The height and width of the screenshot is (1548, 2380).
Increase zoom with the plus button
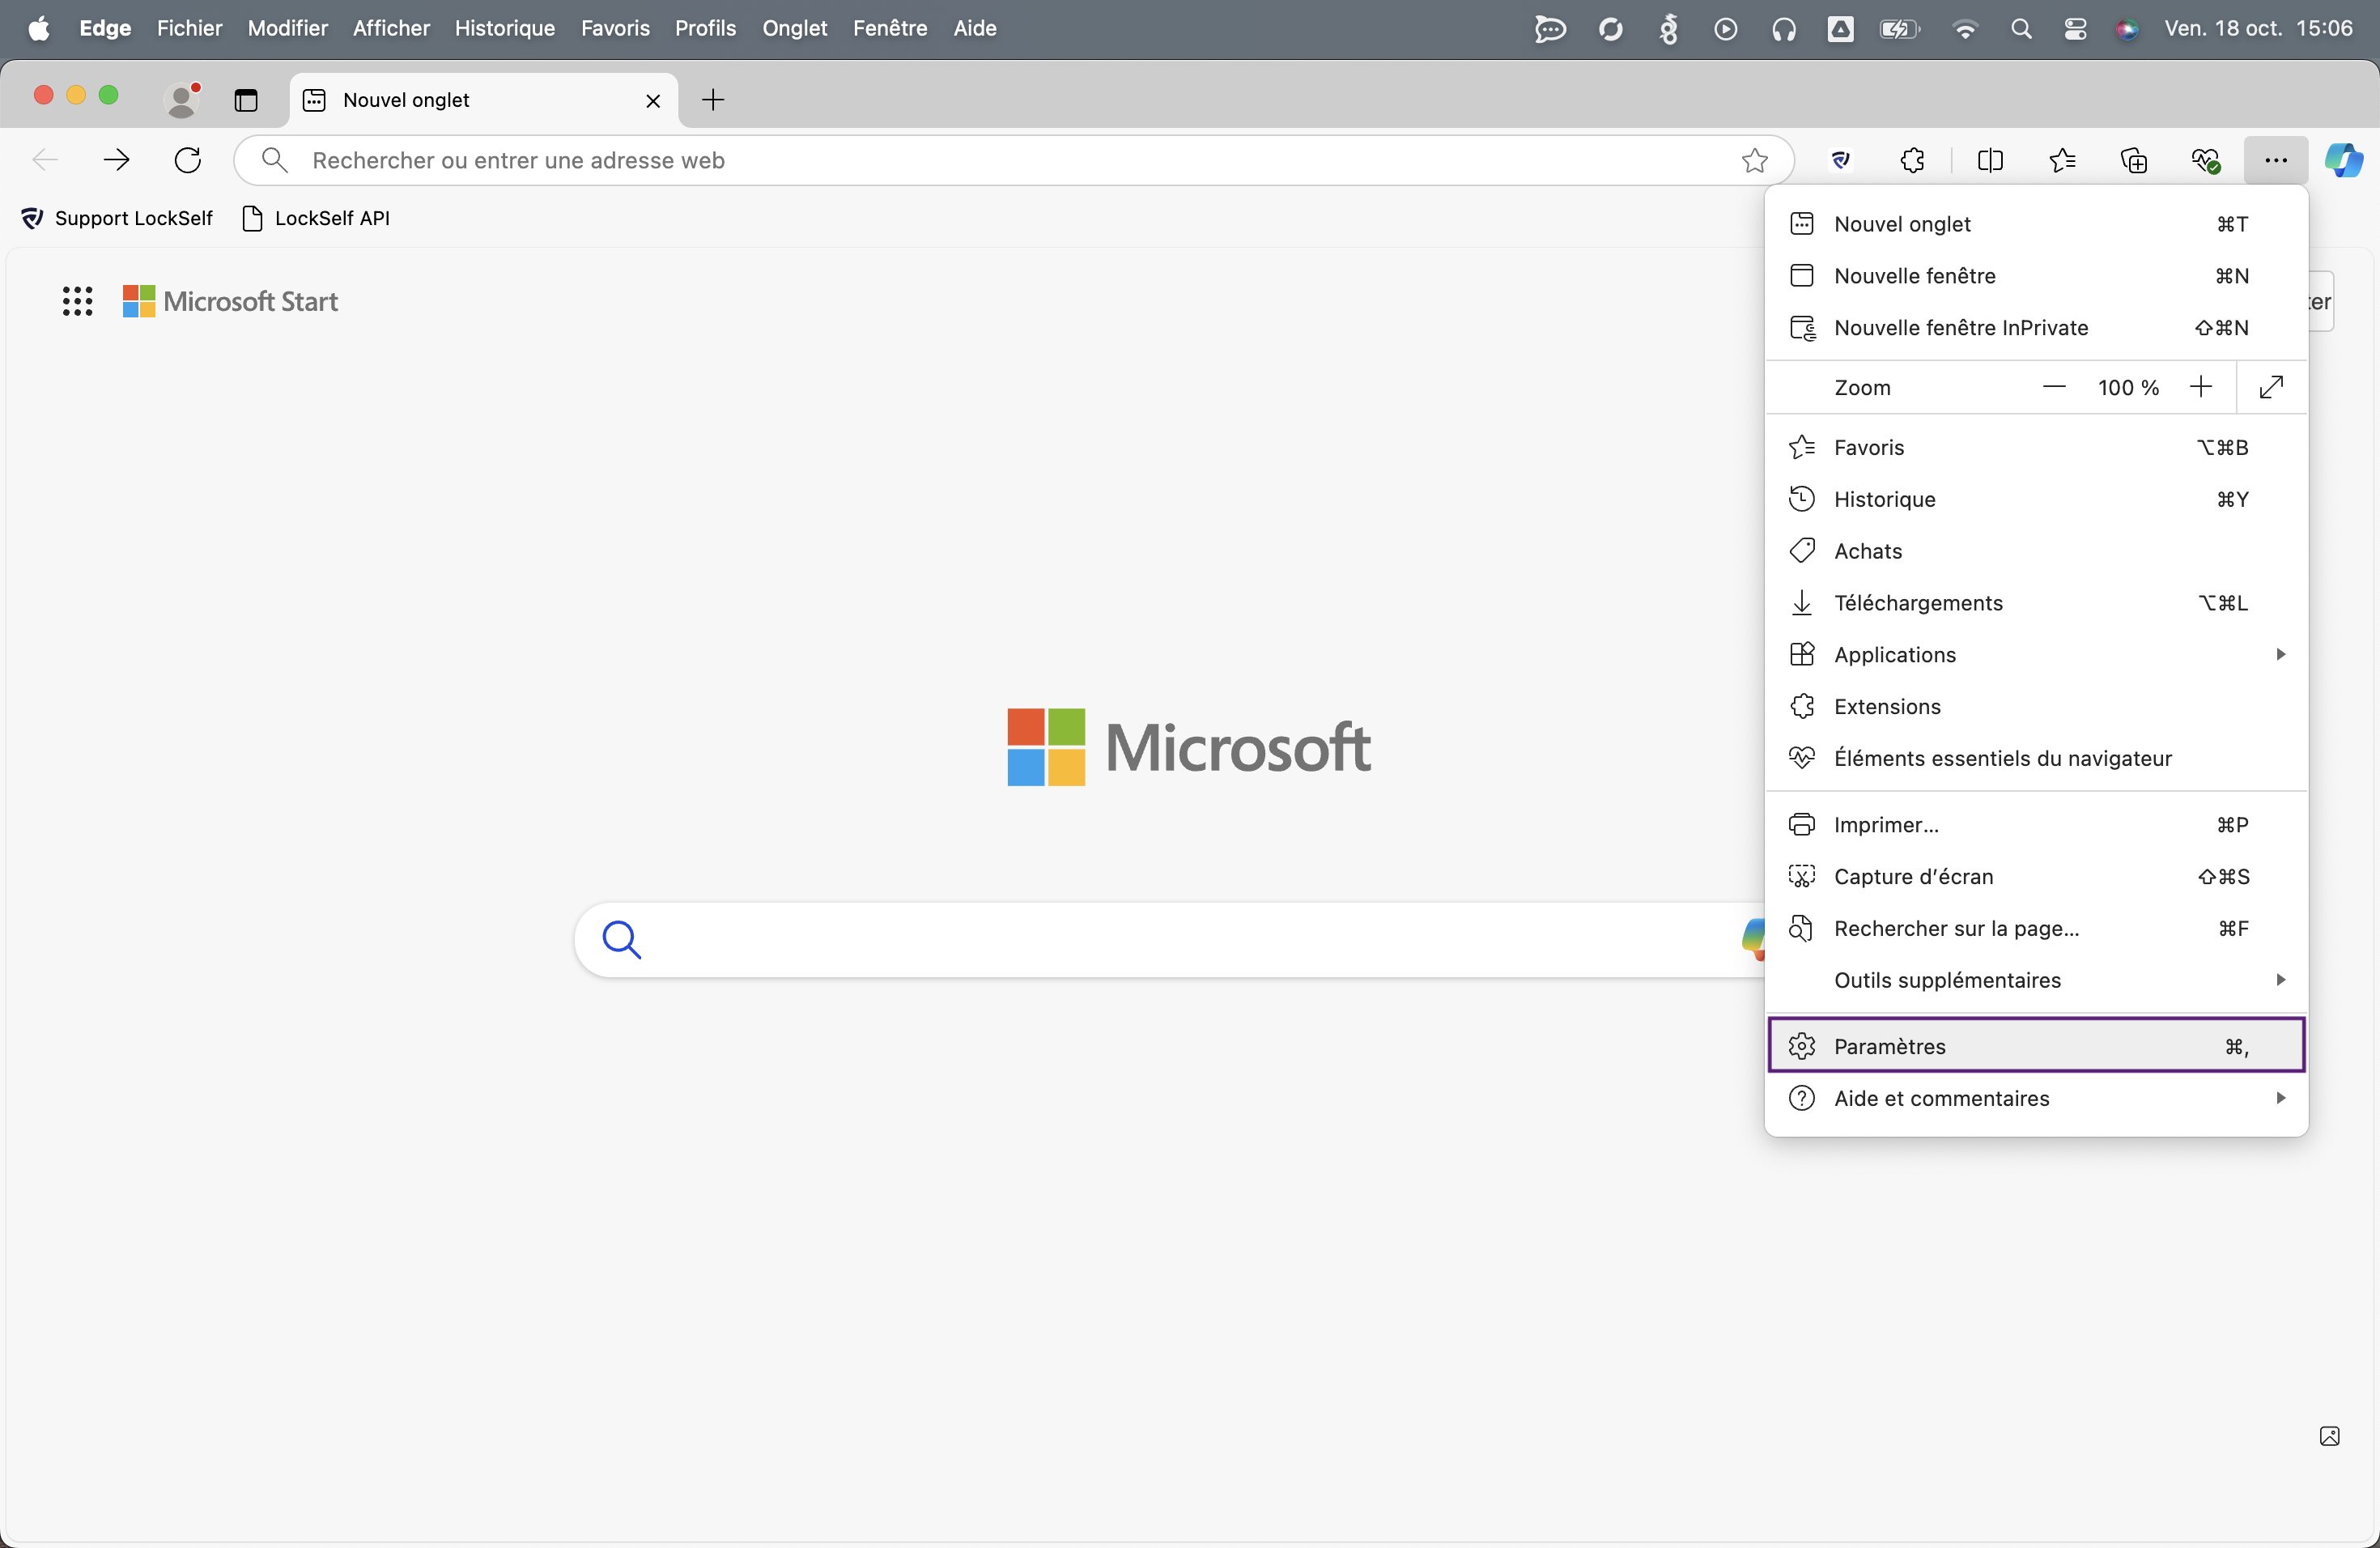point(2200,387)
